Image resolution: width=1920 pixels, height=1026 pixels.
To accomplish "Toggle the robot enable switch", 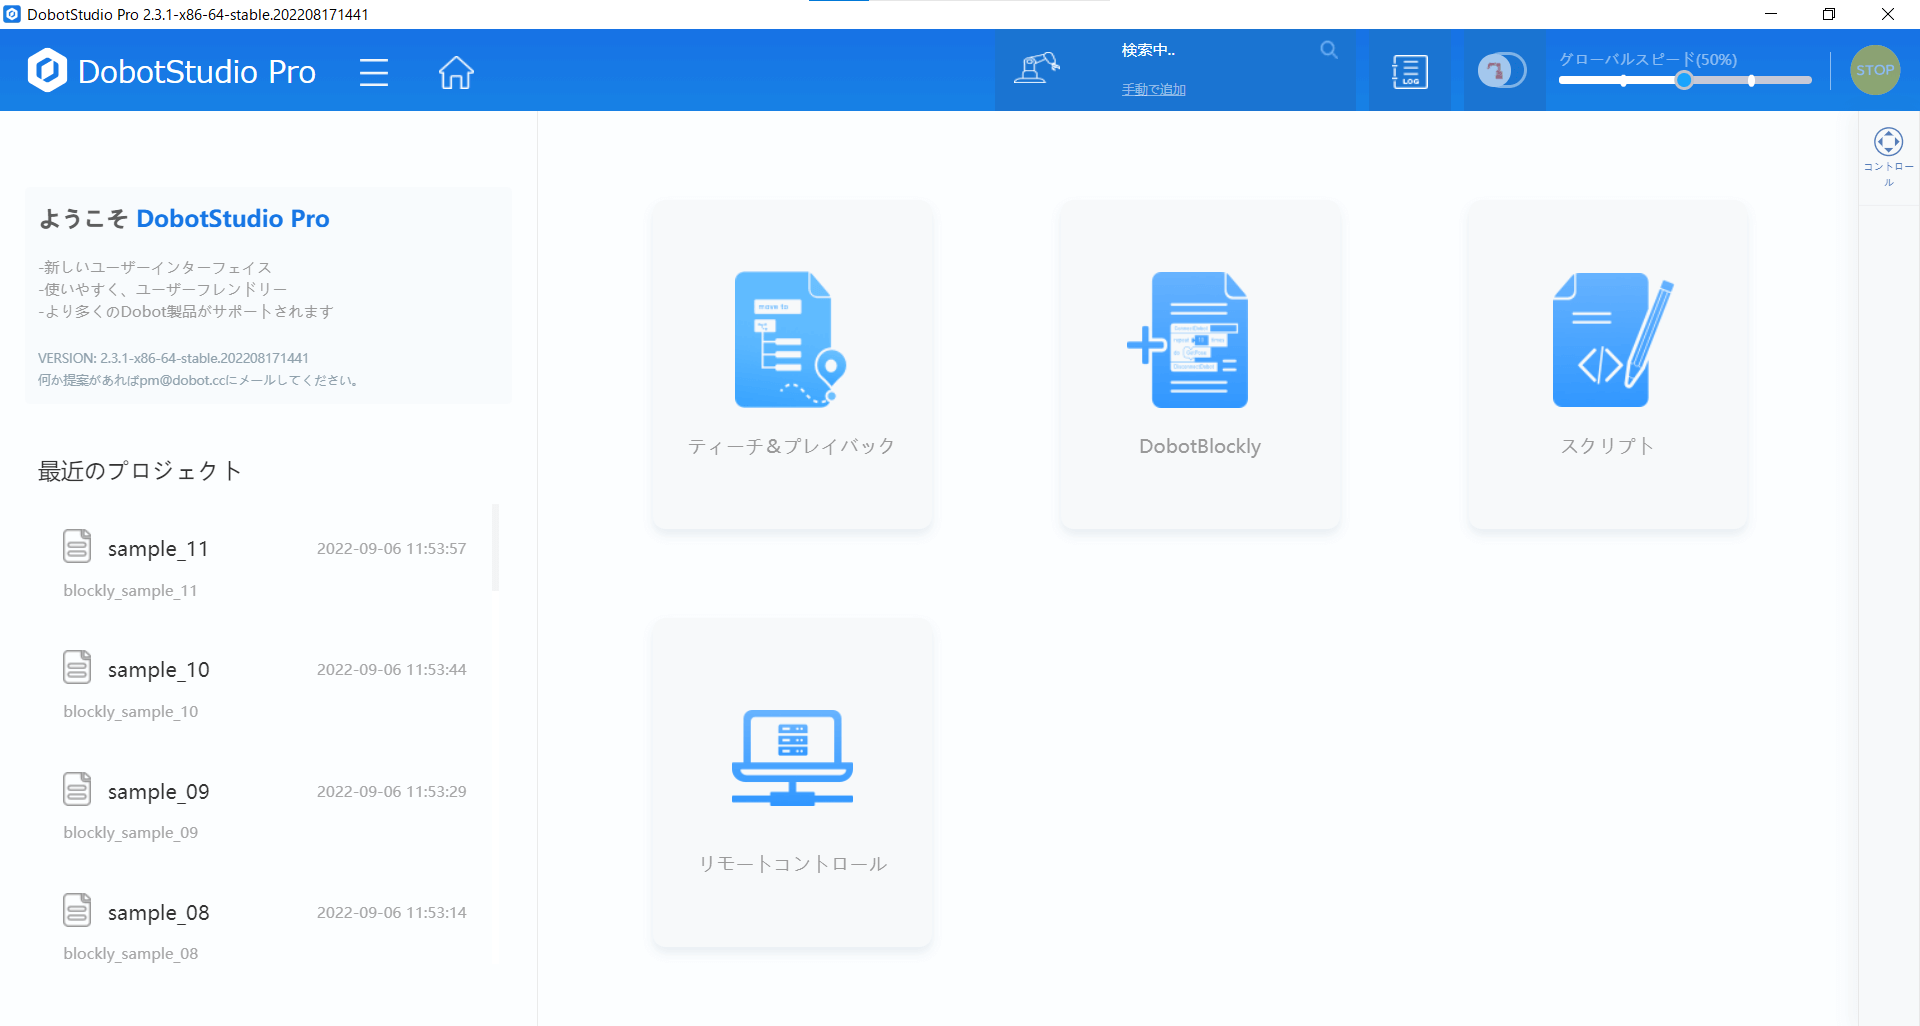I will [x=1502, y=70].
